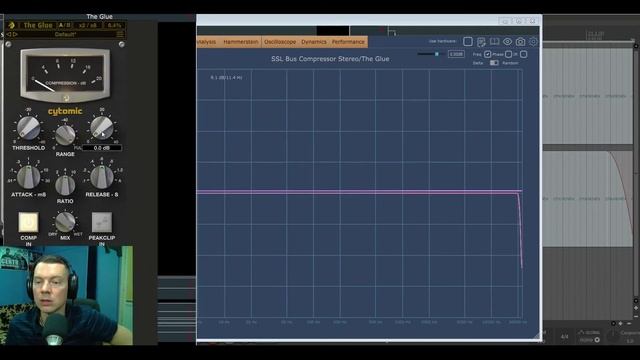Click the Range knob
The height and width of the screenshot is (360, 640).
tap(65, 135)
